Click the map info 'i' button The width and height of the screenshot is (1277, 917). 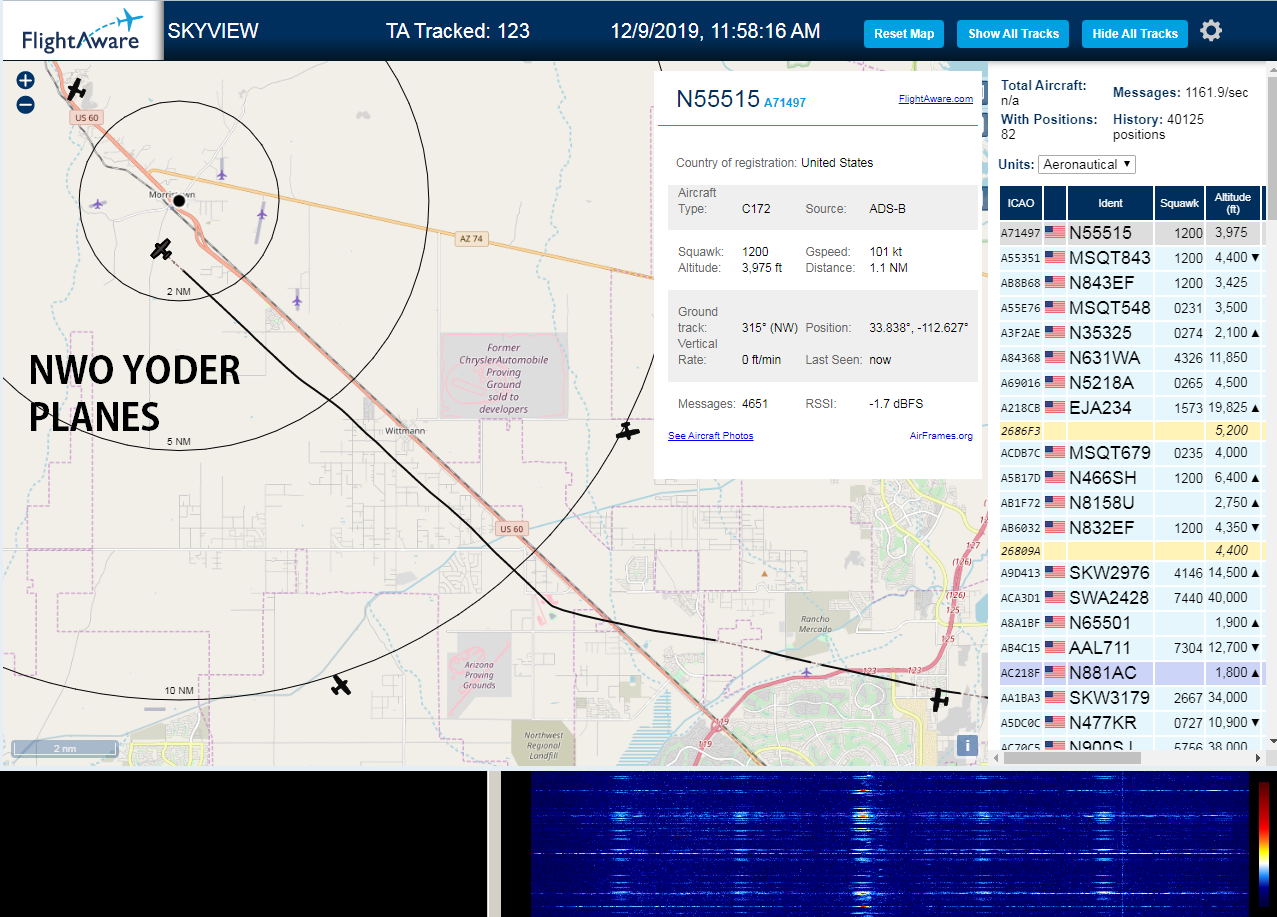click(x=967, y=745)
